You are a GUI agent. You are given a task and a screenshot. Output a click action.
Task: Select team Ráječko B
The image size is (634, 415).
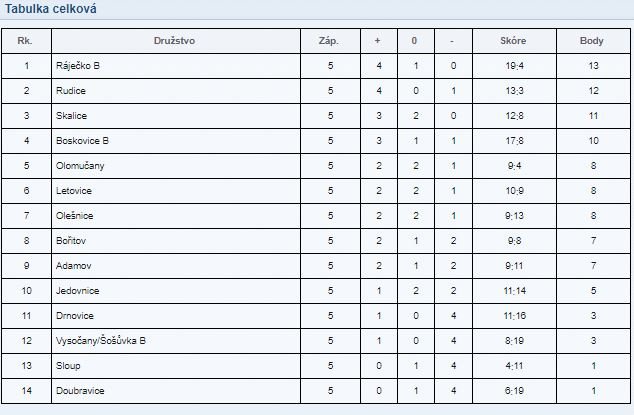click(x=78, y=66)
